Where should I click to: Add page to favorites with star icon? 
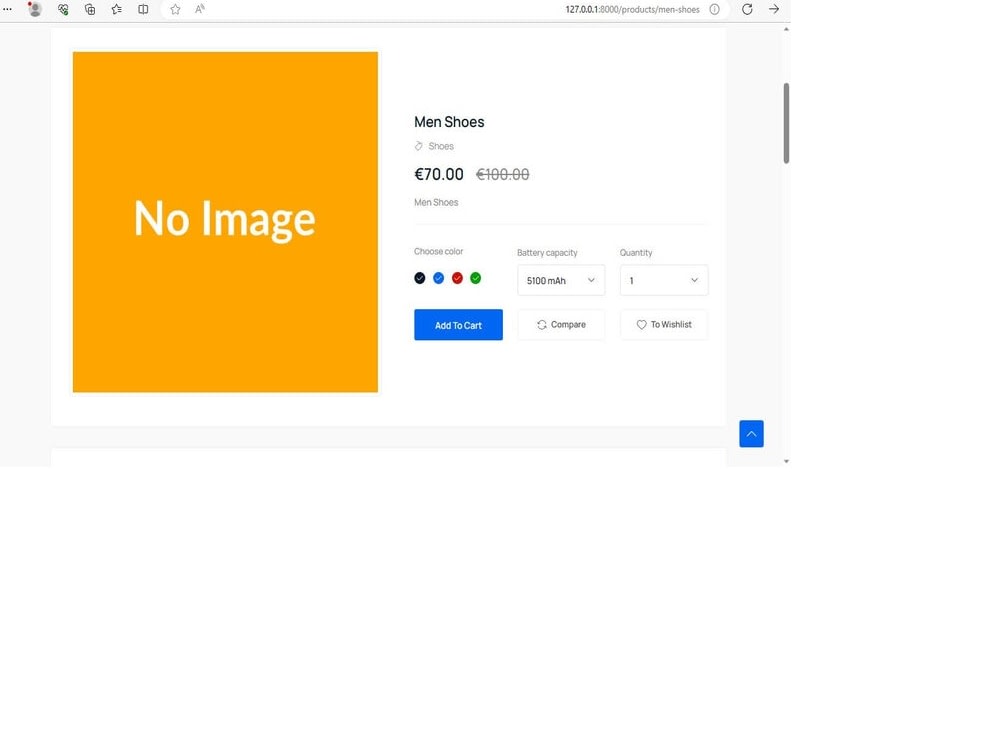tap(175, 9)
